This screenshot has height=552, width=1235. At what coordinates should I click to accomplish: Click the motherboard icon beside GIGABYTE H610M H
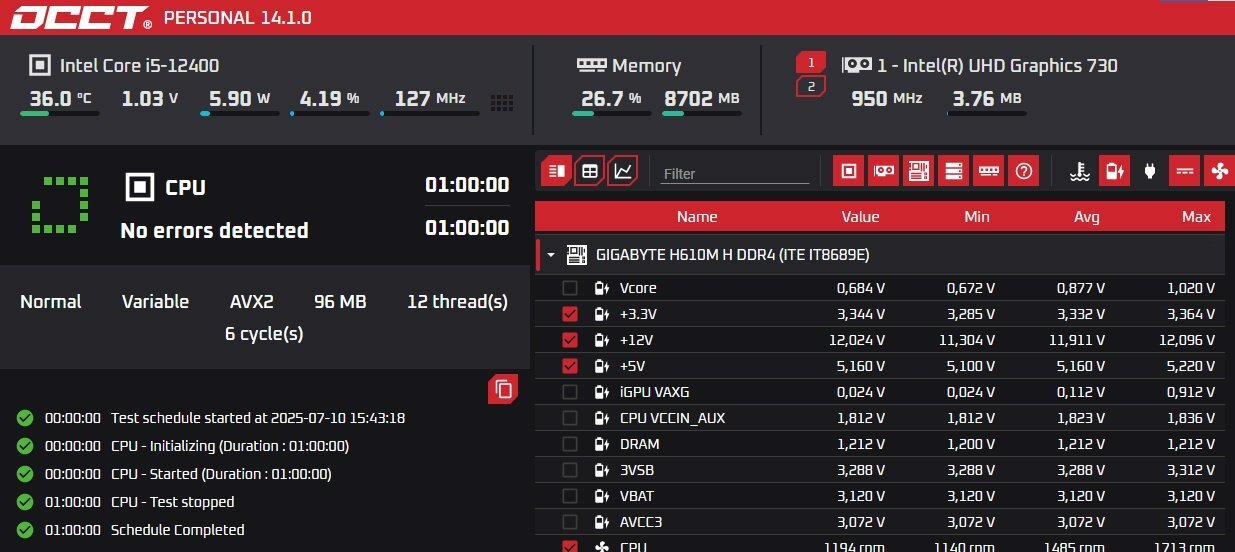(x=577, y=255)
